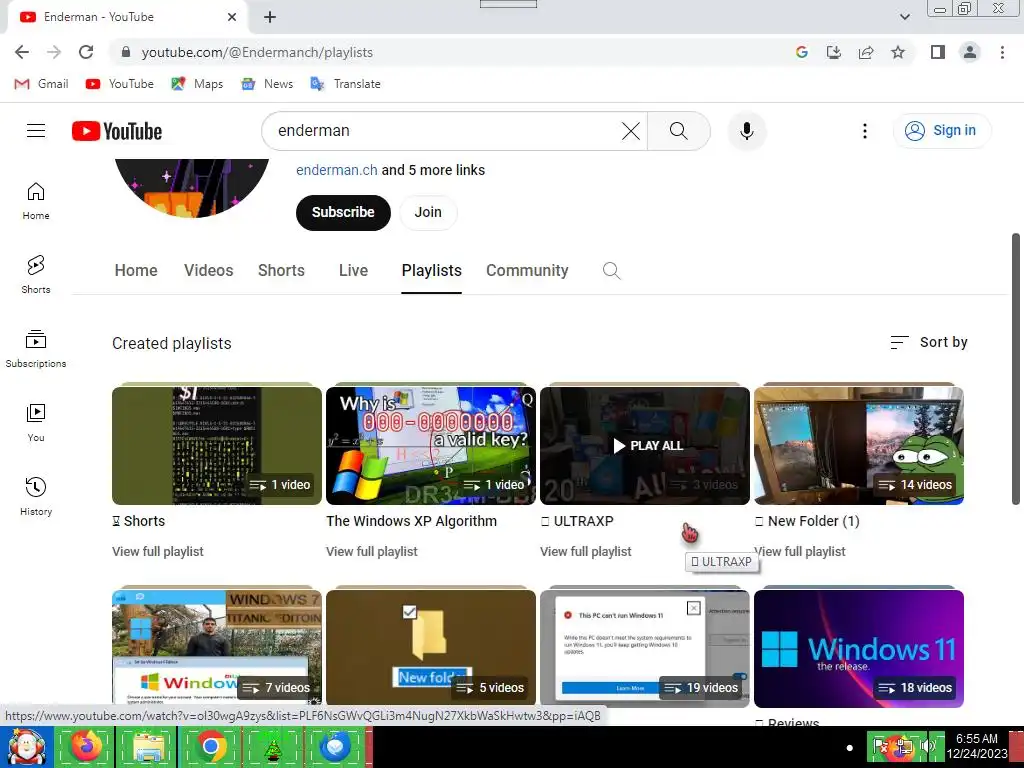Open the 7 videos Windows 7 thumbnail
The width and height of the screenshot is (1024, 768).
(x=217, y=648)
